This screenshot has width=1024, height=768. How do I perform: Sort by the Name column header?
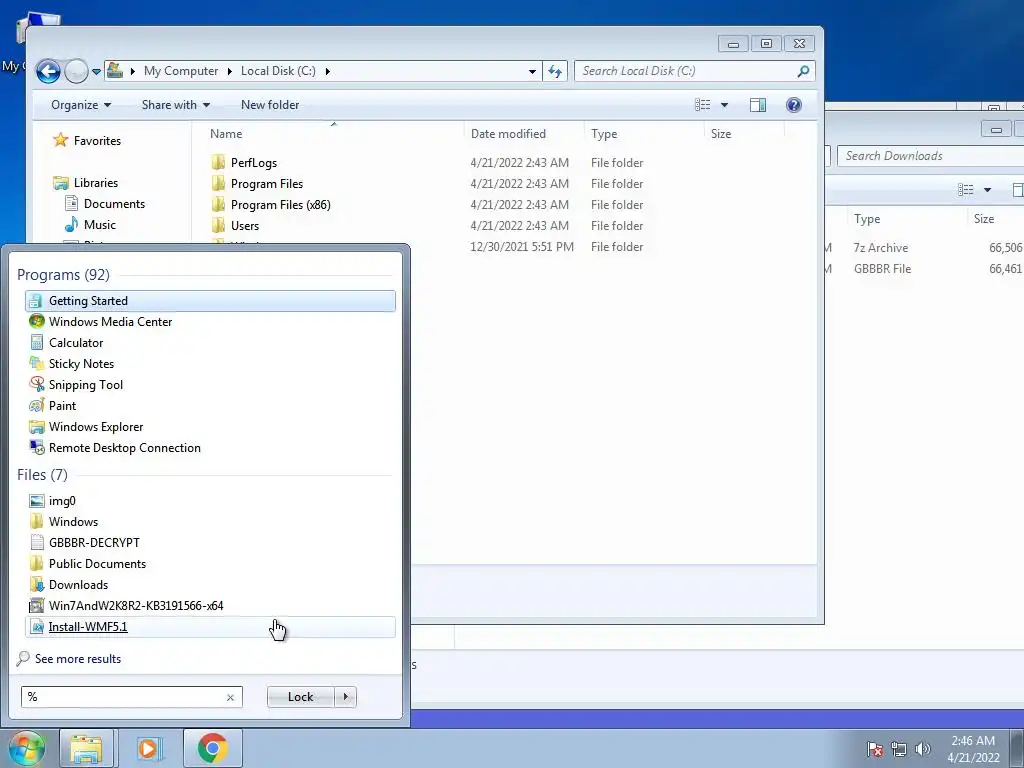[333, 133]
